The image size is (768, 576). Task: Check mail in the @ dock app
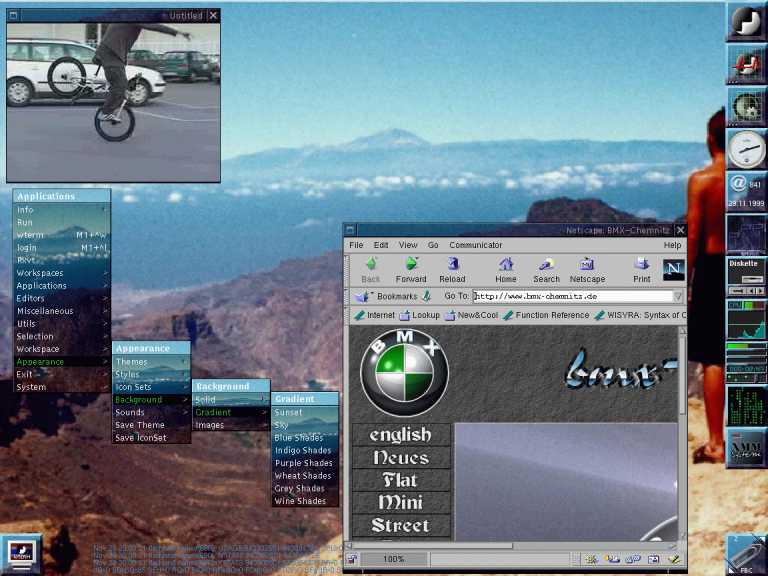746,192
